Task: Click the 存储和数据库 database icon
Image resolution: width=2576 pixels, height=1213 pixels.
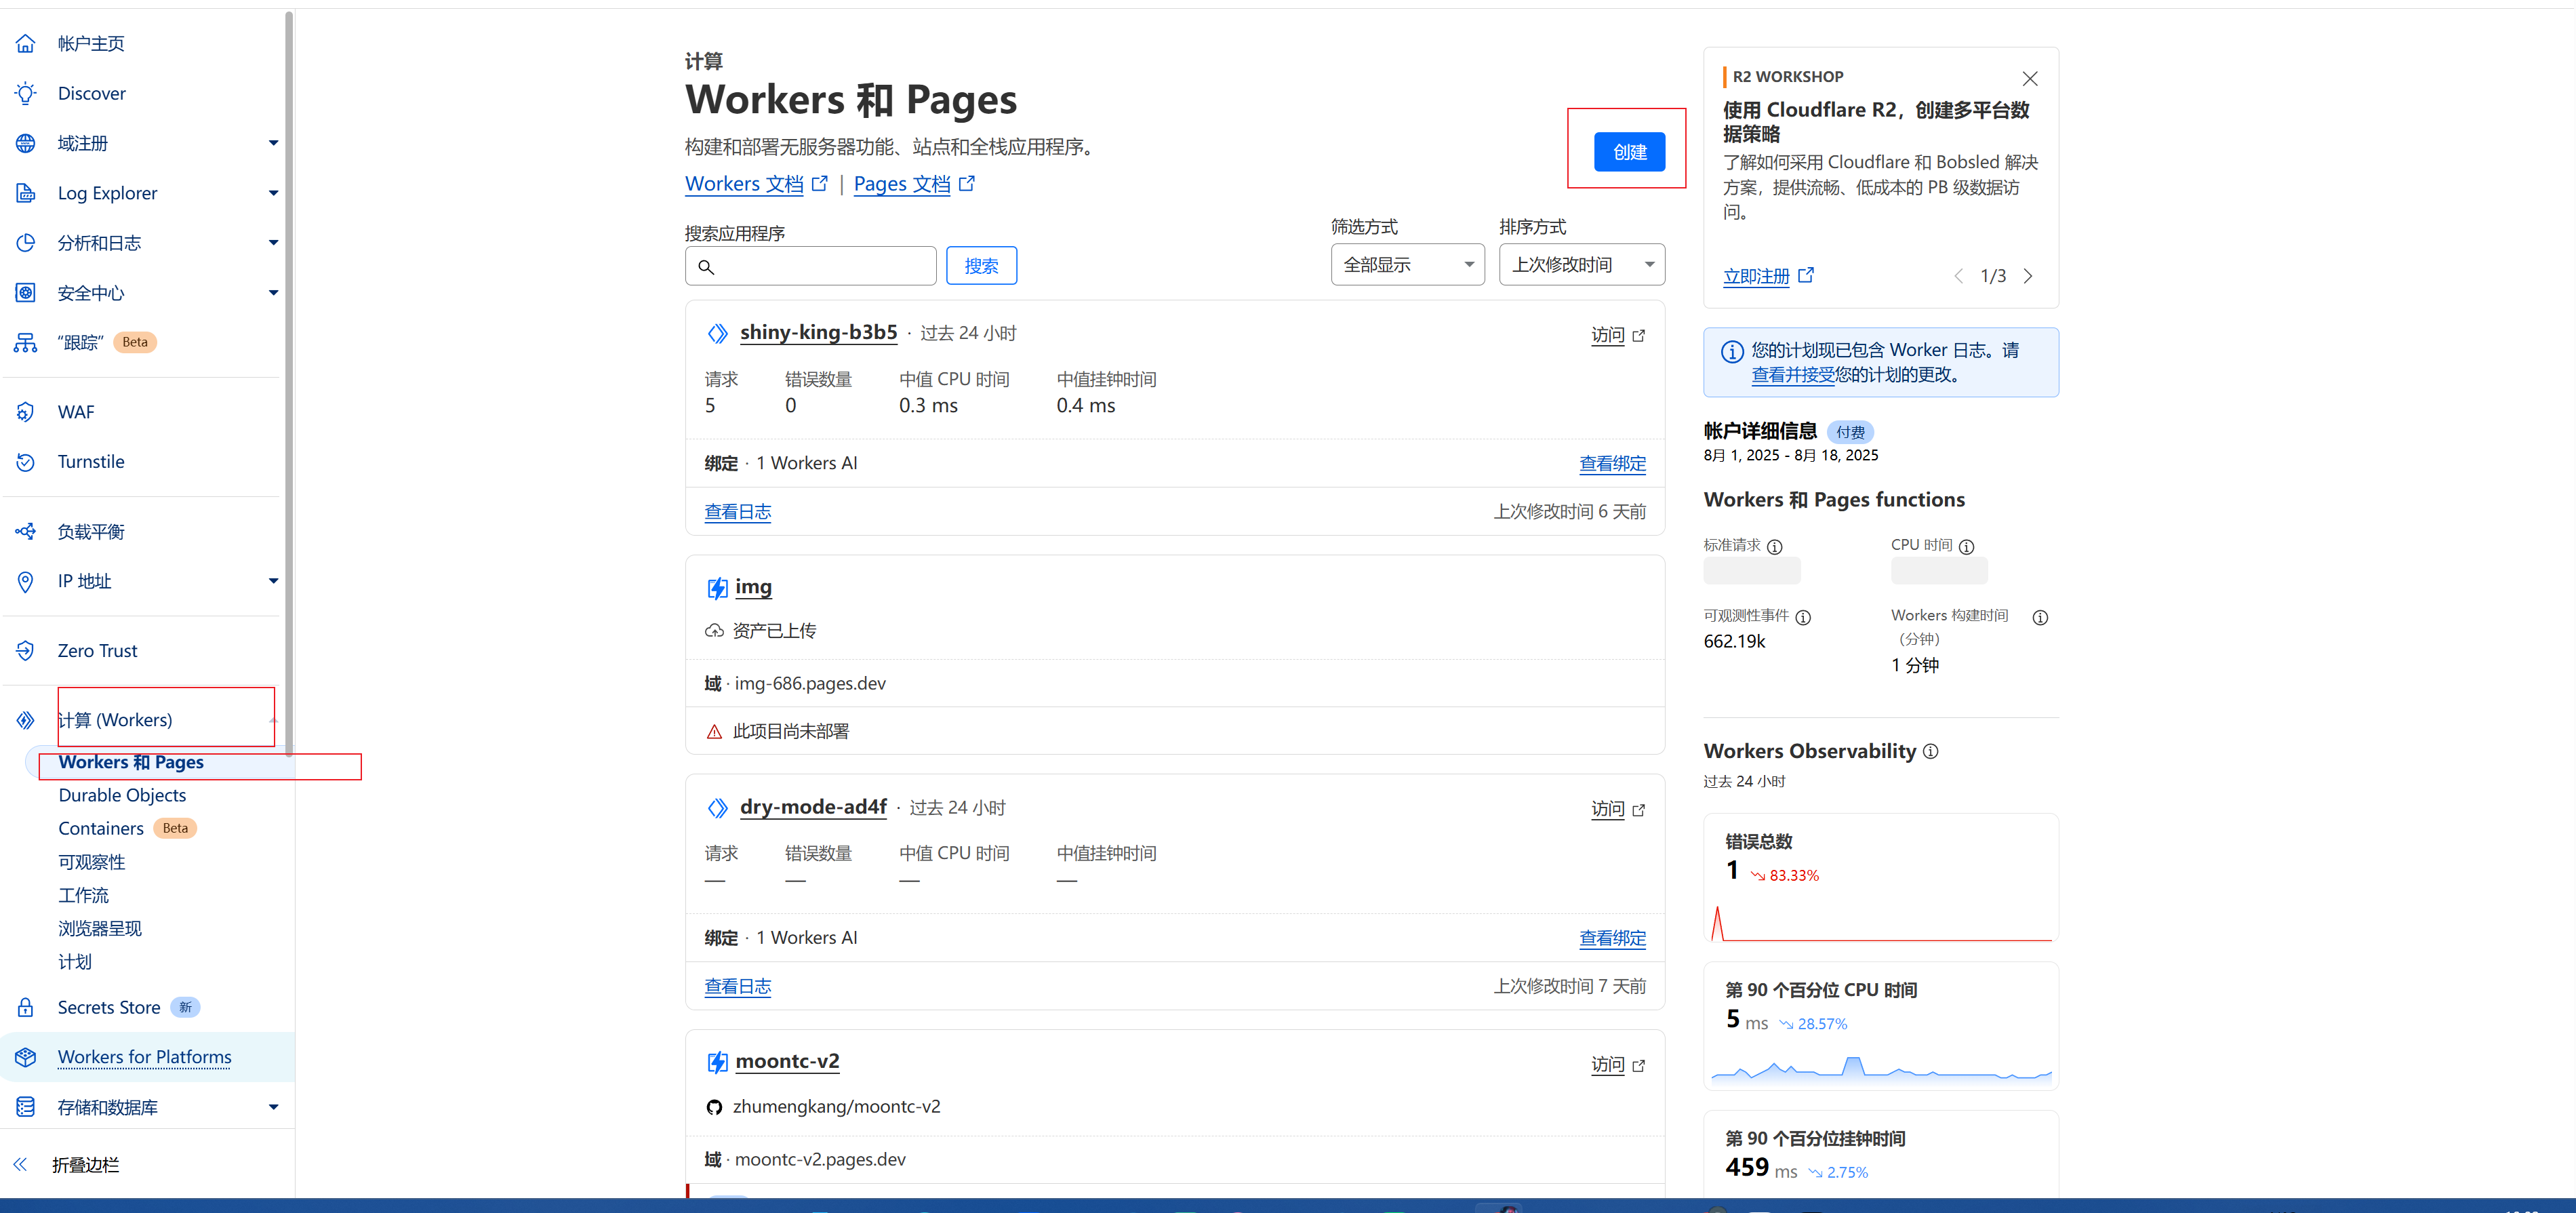Action: point(25,1107)
